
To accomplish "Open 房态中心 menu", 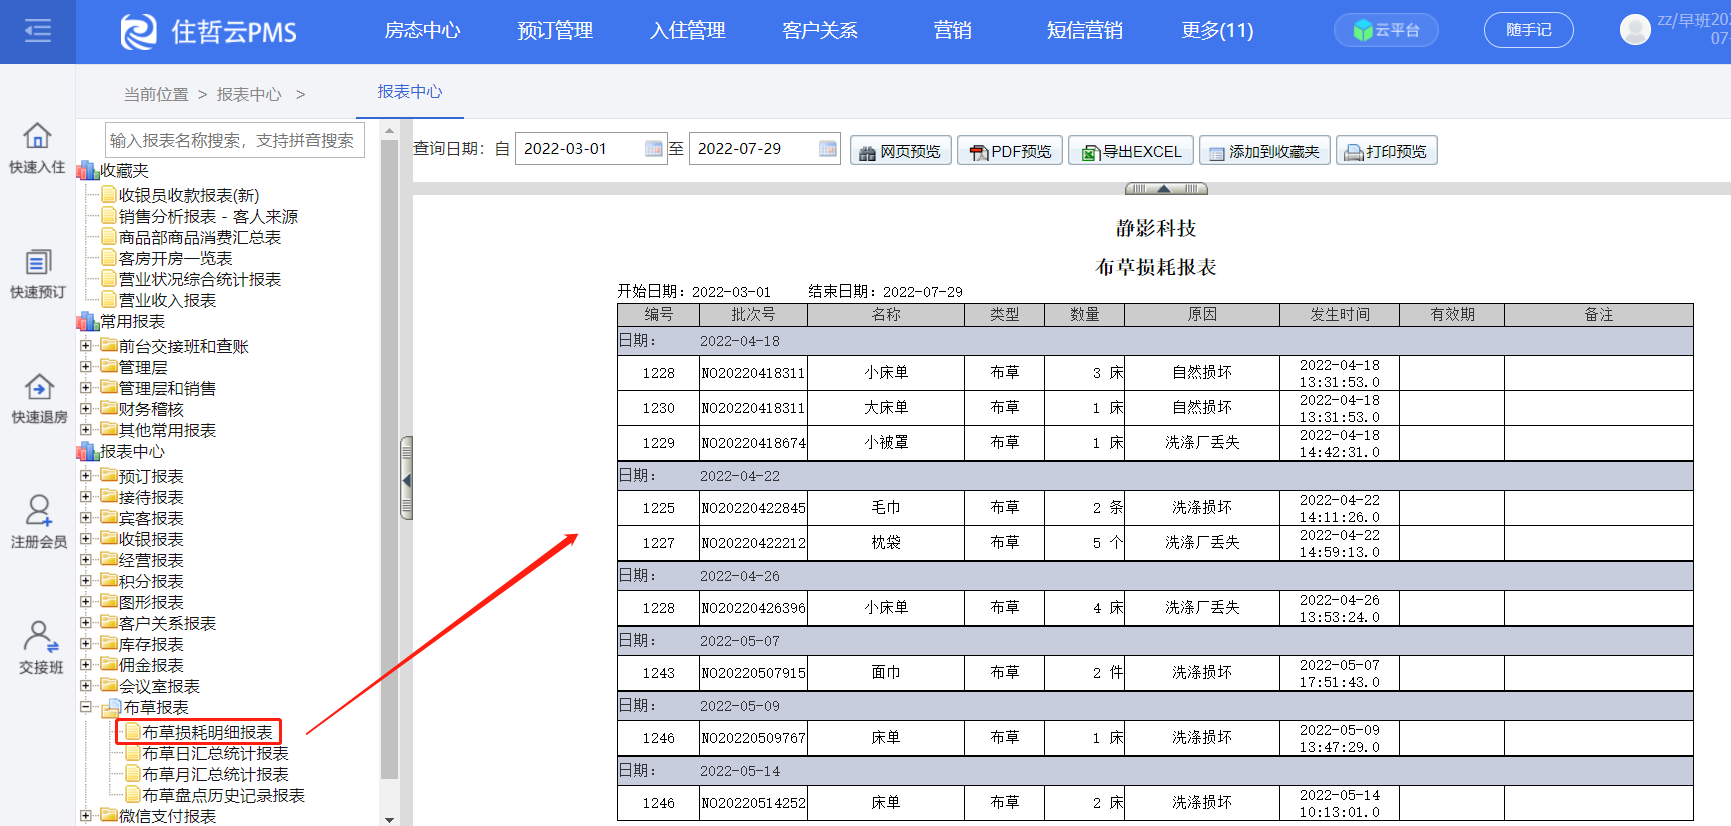I will (423, 31).
